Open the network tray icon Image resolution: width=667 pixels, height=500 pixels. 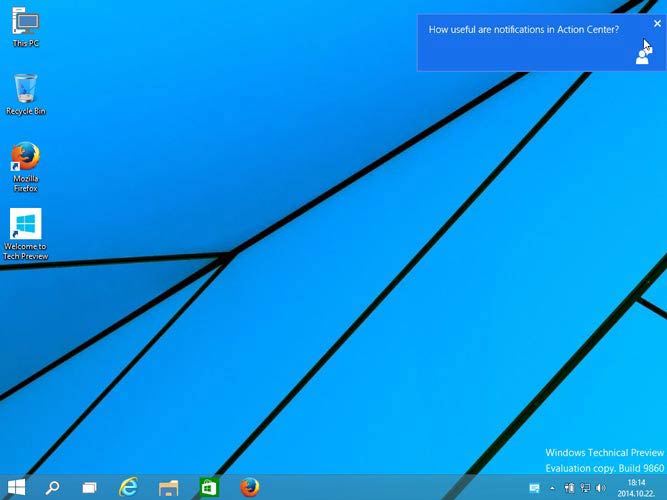(x=585, y=488)
